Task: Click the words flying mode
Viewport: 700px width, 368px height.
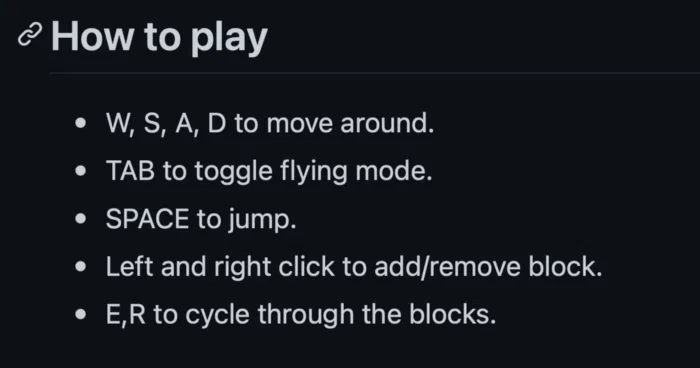Action: [356, 172]
